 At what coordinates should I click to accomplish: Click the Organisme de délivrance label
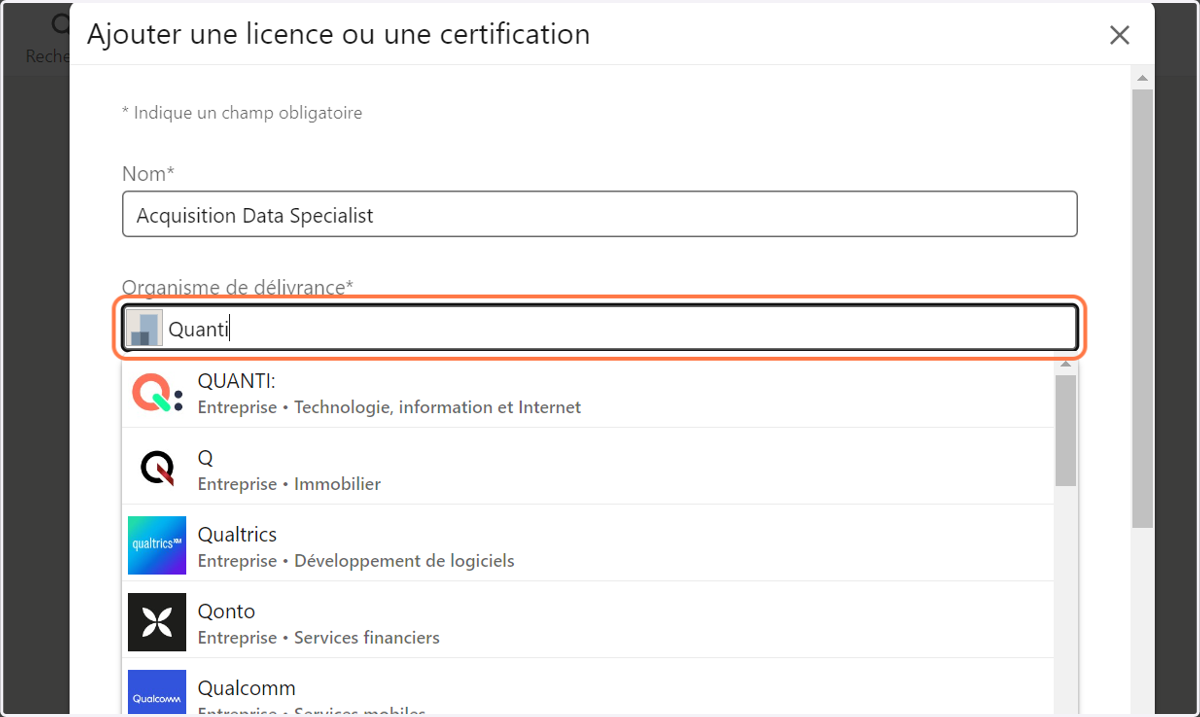click(237, 288)
